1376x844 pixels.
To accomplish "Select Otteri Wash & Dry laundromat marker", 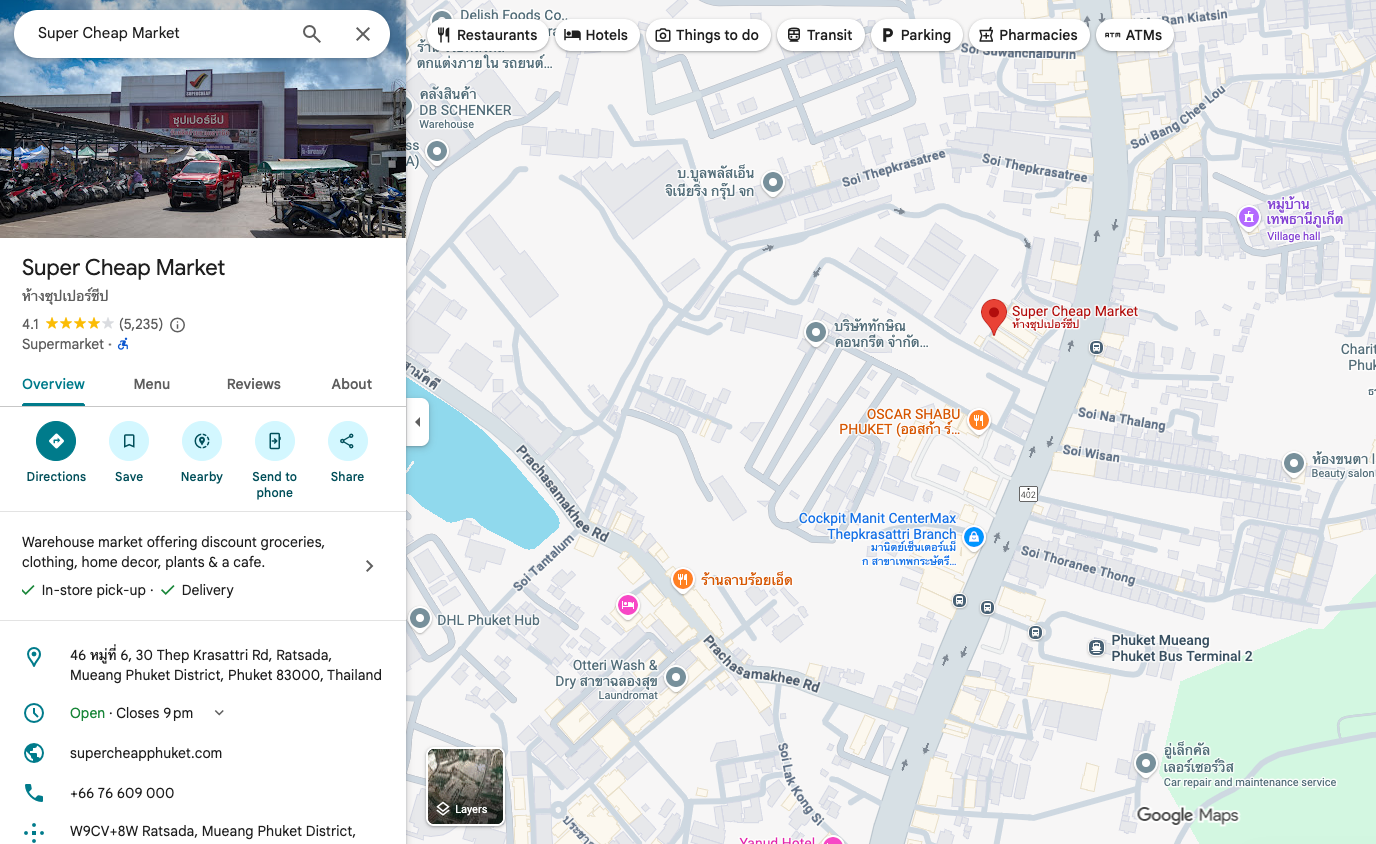I will pyautogui.click(x=676, y=677).
